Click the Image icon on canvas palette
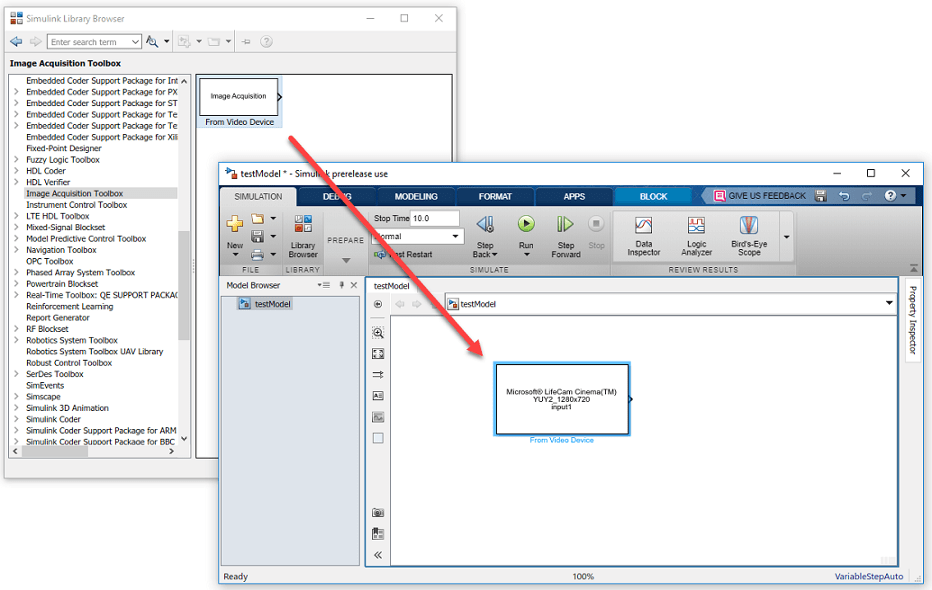This screenshot has height=590, width=932. point(378,417)
